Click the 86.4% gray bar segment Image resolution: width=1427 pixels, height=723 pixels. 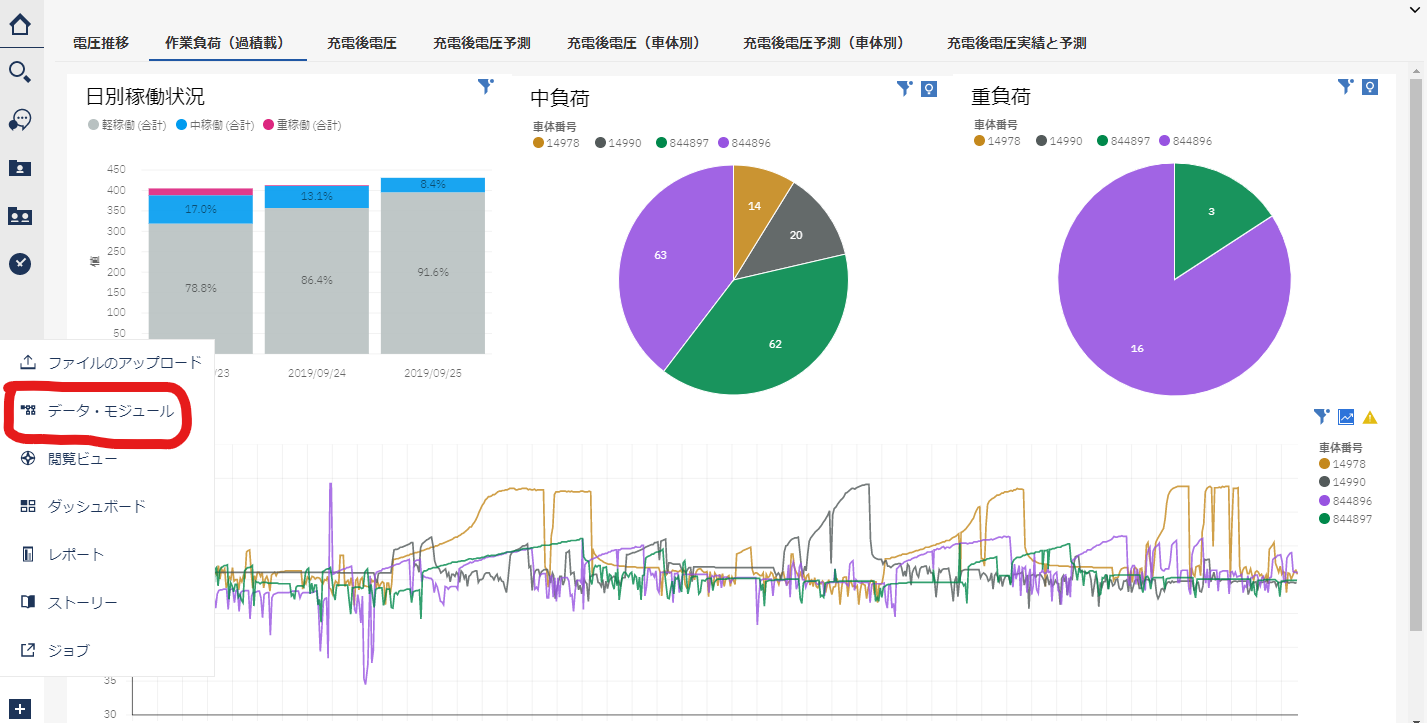pos(316,281)
